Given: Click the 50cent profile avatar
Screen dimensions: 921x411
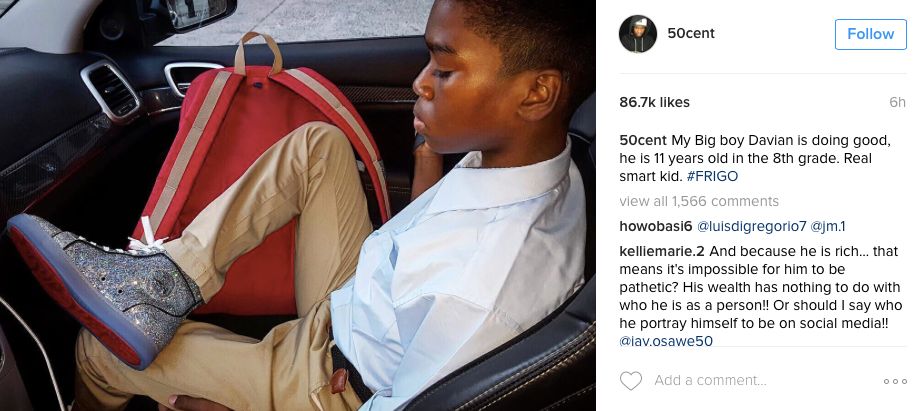Looking at the screenshot, I should pos(637,34).
